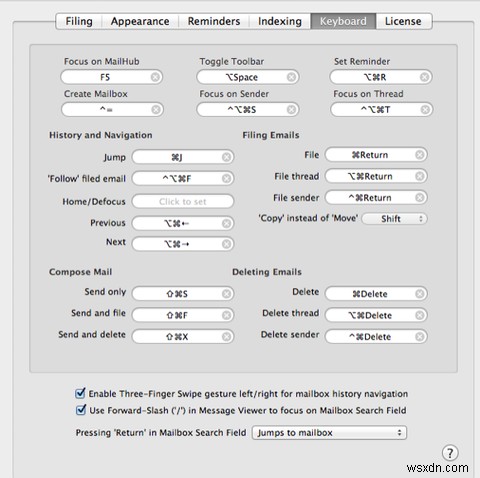Edit the Focus on Sender shortcut field
The height and width of the screenshot is (478, 480).
point(248,110)
